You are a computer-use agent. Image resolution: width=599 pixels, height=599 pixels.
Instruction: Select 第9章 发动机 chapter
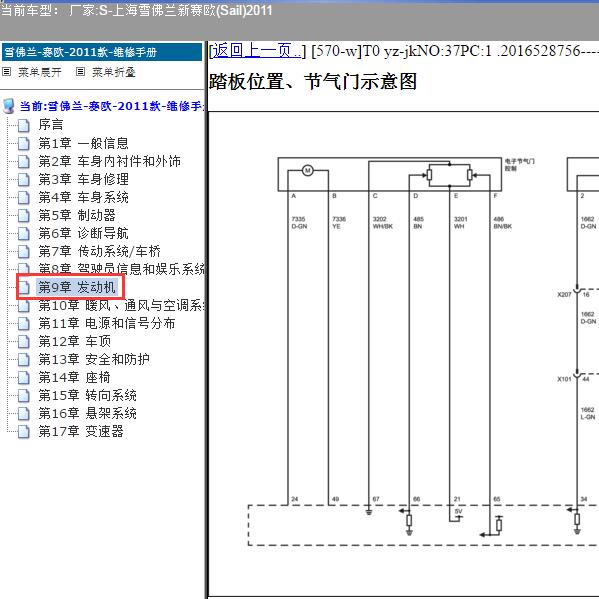[77, 287]
